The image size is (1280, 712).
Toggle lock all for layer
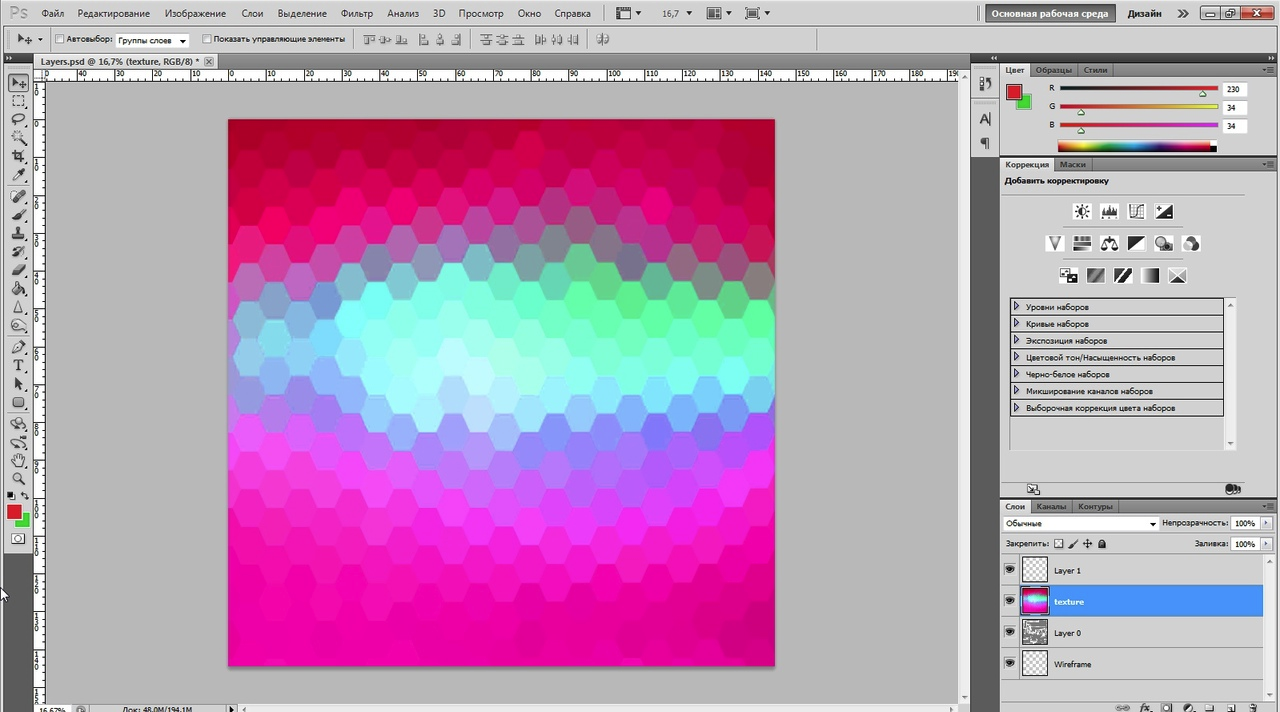click(x=1102, y=544)
